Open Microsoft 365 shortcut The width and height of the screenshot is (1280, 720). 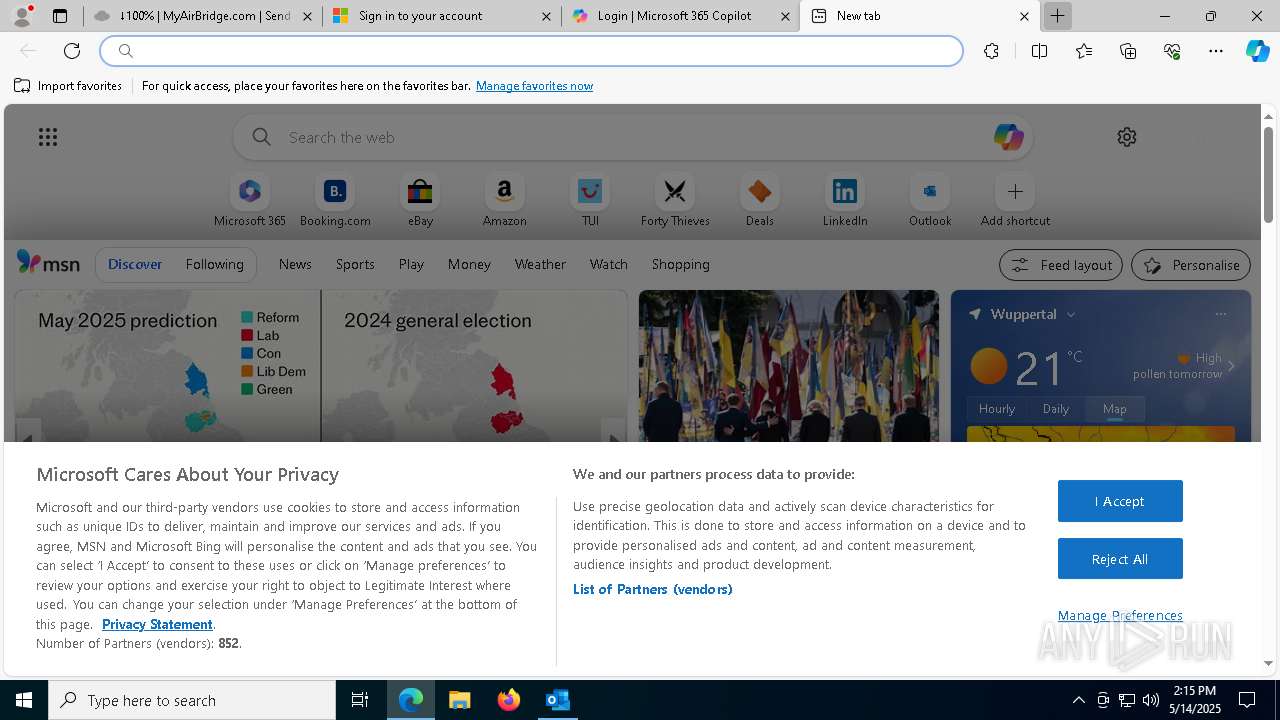coord(250,201)
